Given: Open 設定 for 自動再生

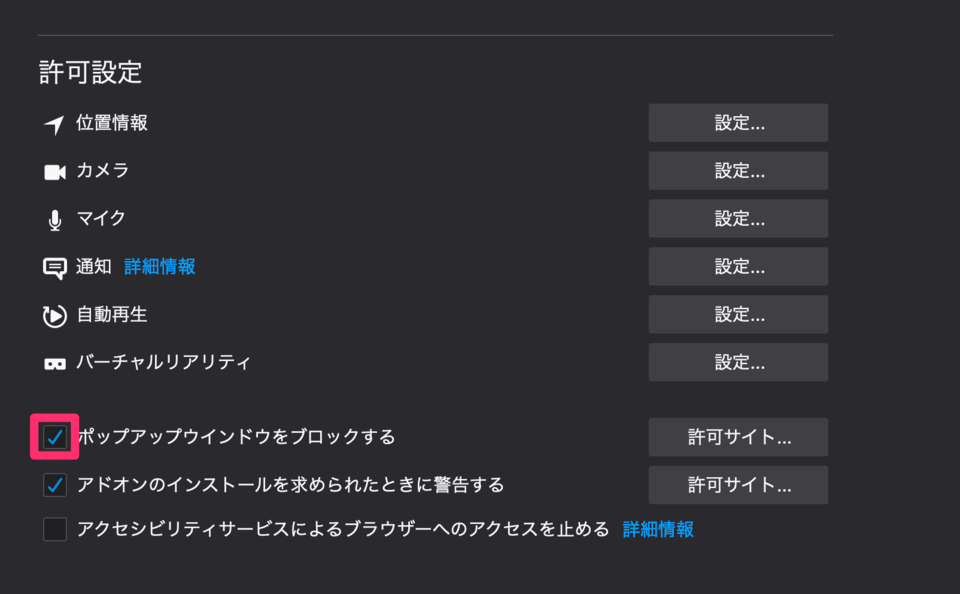Looking at the screenshot, I should [x=738, y=314].
